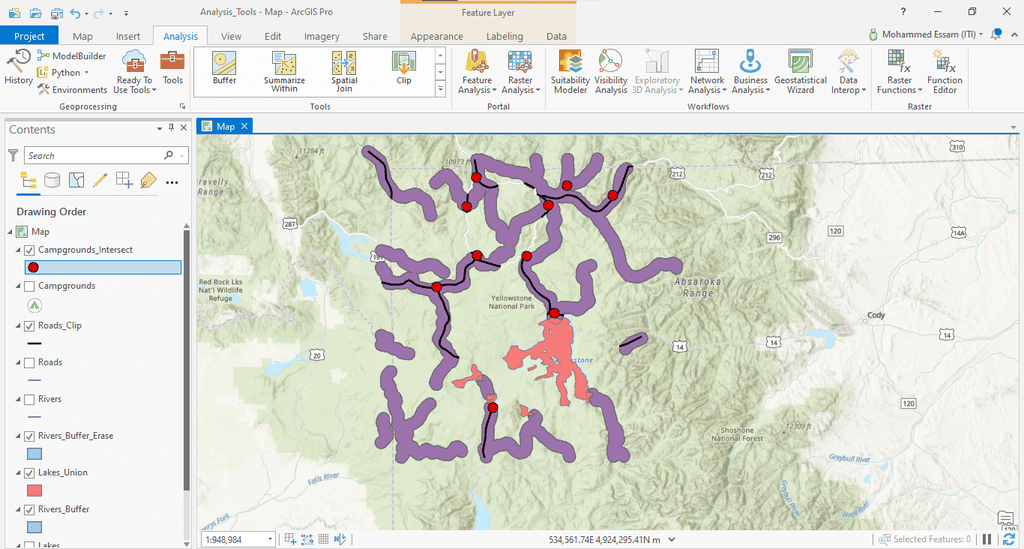Screen dimensions: 1024x549
Task: Open Environments settings
Action: pyautogui.click(x=72, y=89)
